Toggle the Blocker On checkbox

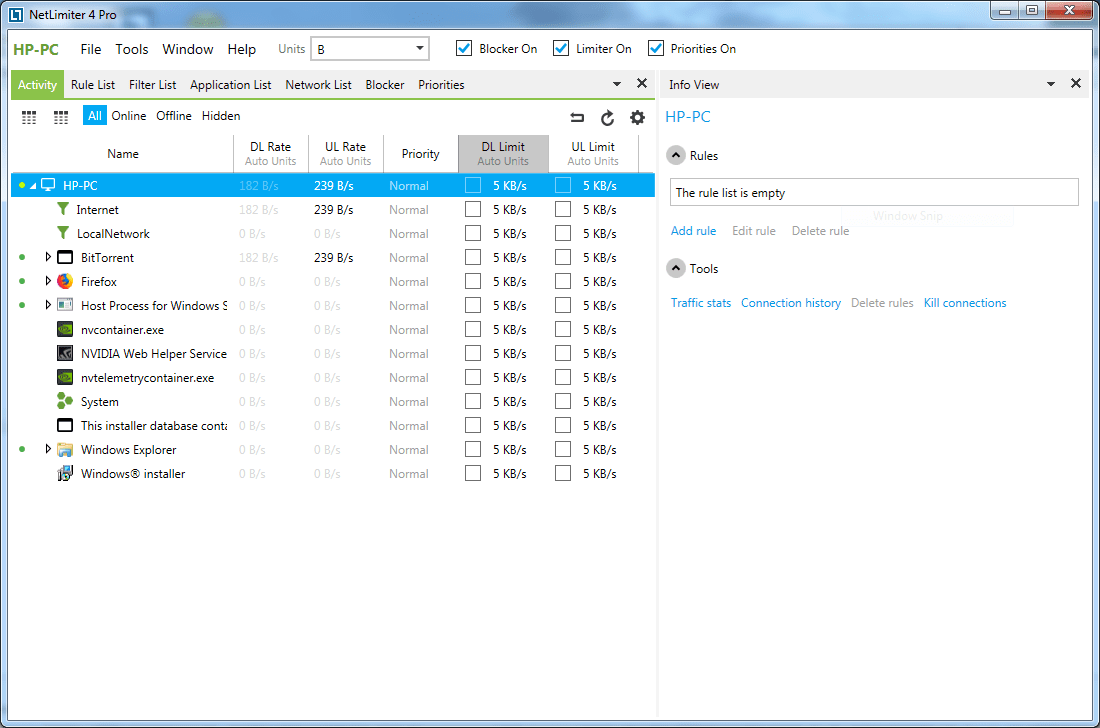[x=464, y=48]
